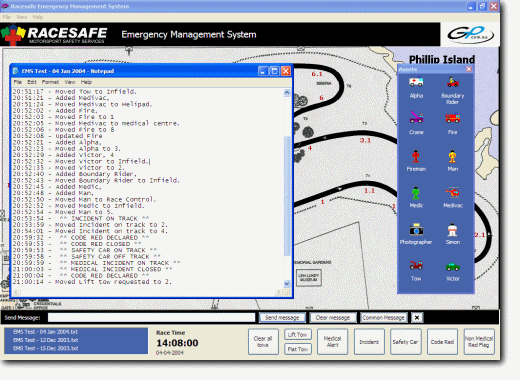Open Notepad Edit menu
The width and height of the screenshot is (520, 380).
[32, 82]
